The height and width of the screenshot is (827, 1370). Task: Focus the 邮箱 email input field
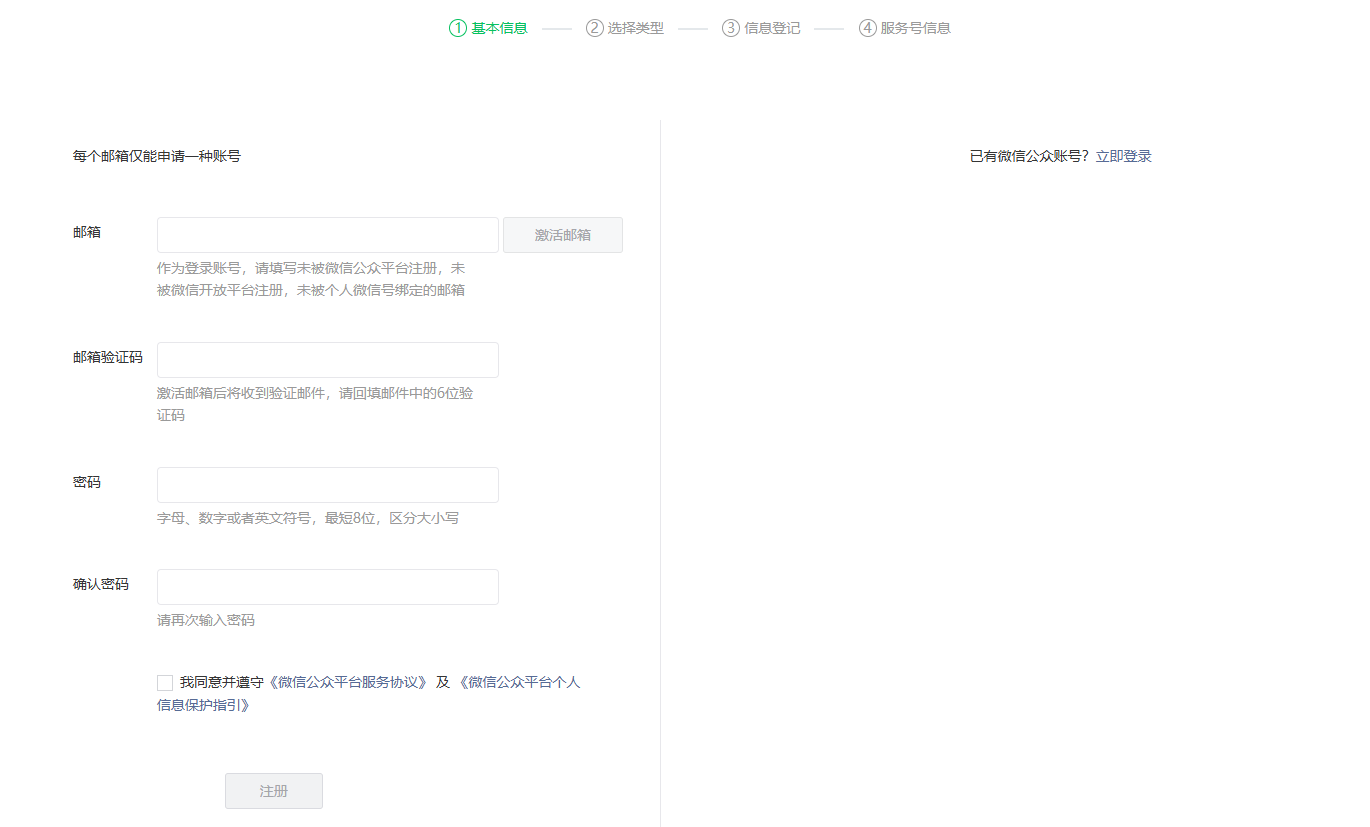coord(327,235)
